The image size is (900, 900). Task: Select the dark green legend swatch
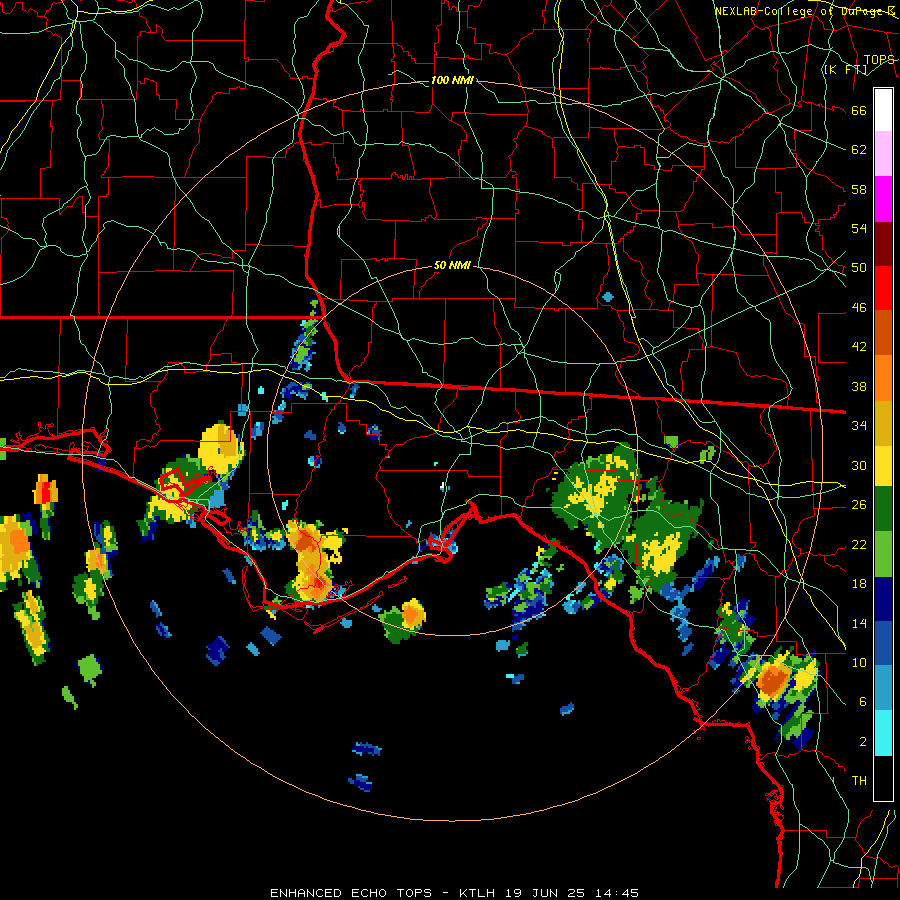tap(883, 509)
